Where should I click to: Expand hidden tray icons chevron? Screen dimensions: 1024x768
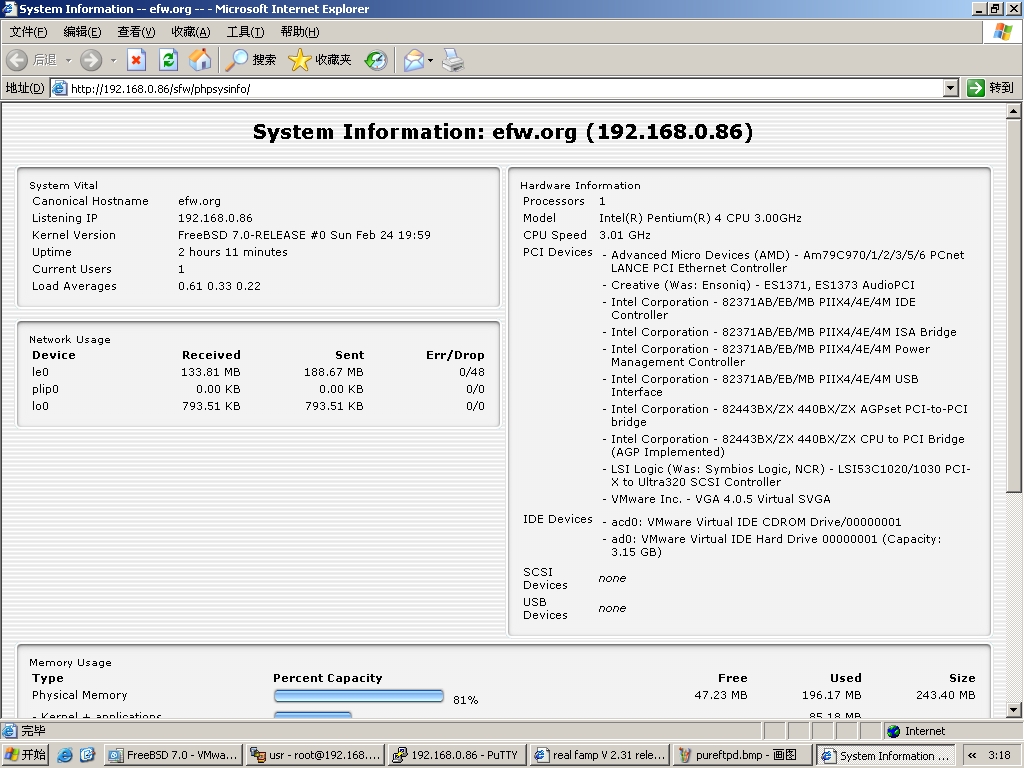(x=972, y=756)
